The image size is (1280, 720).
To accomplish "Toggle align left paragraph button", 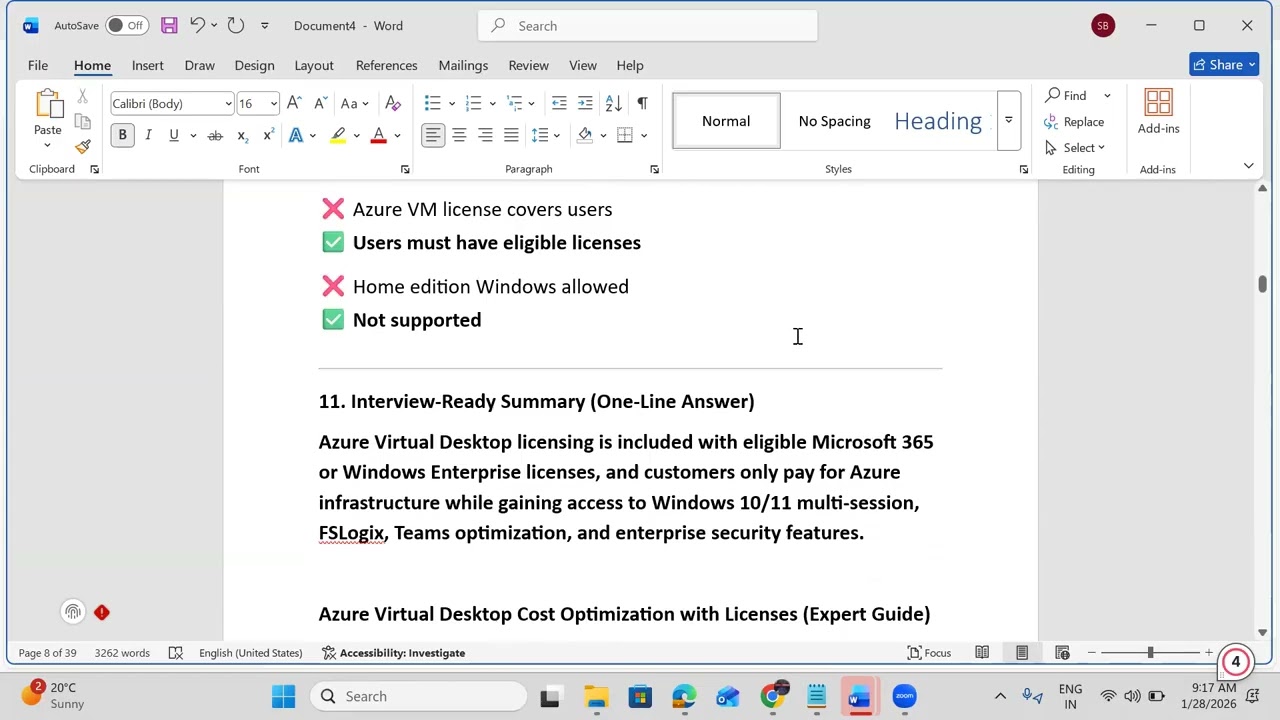I will coord(432,135).
